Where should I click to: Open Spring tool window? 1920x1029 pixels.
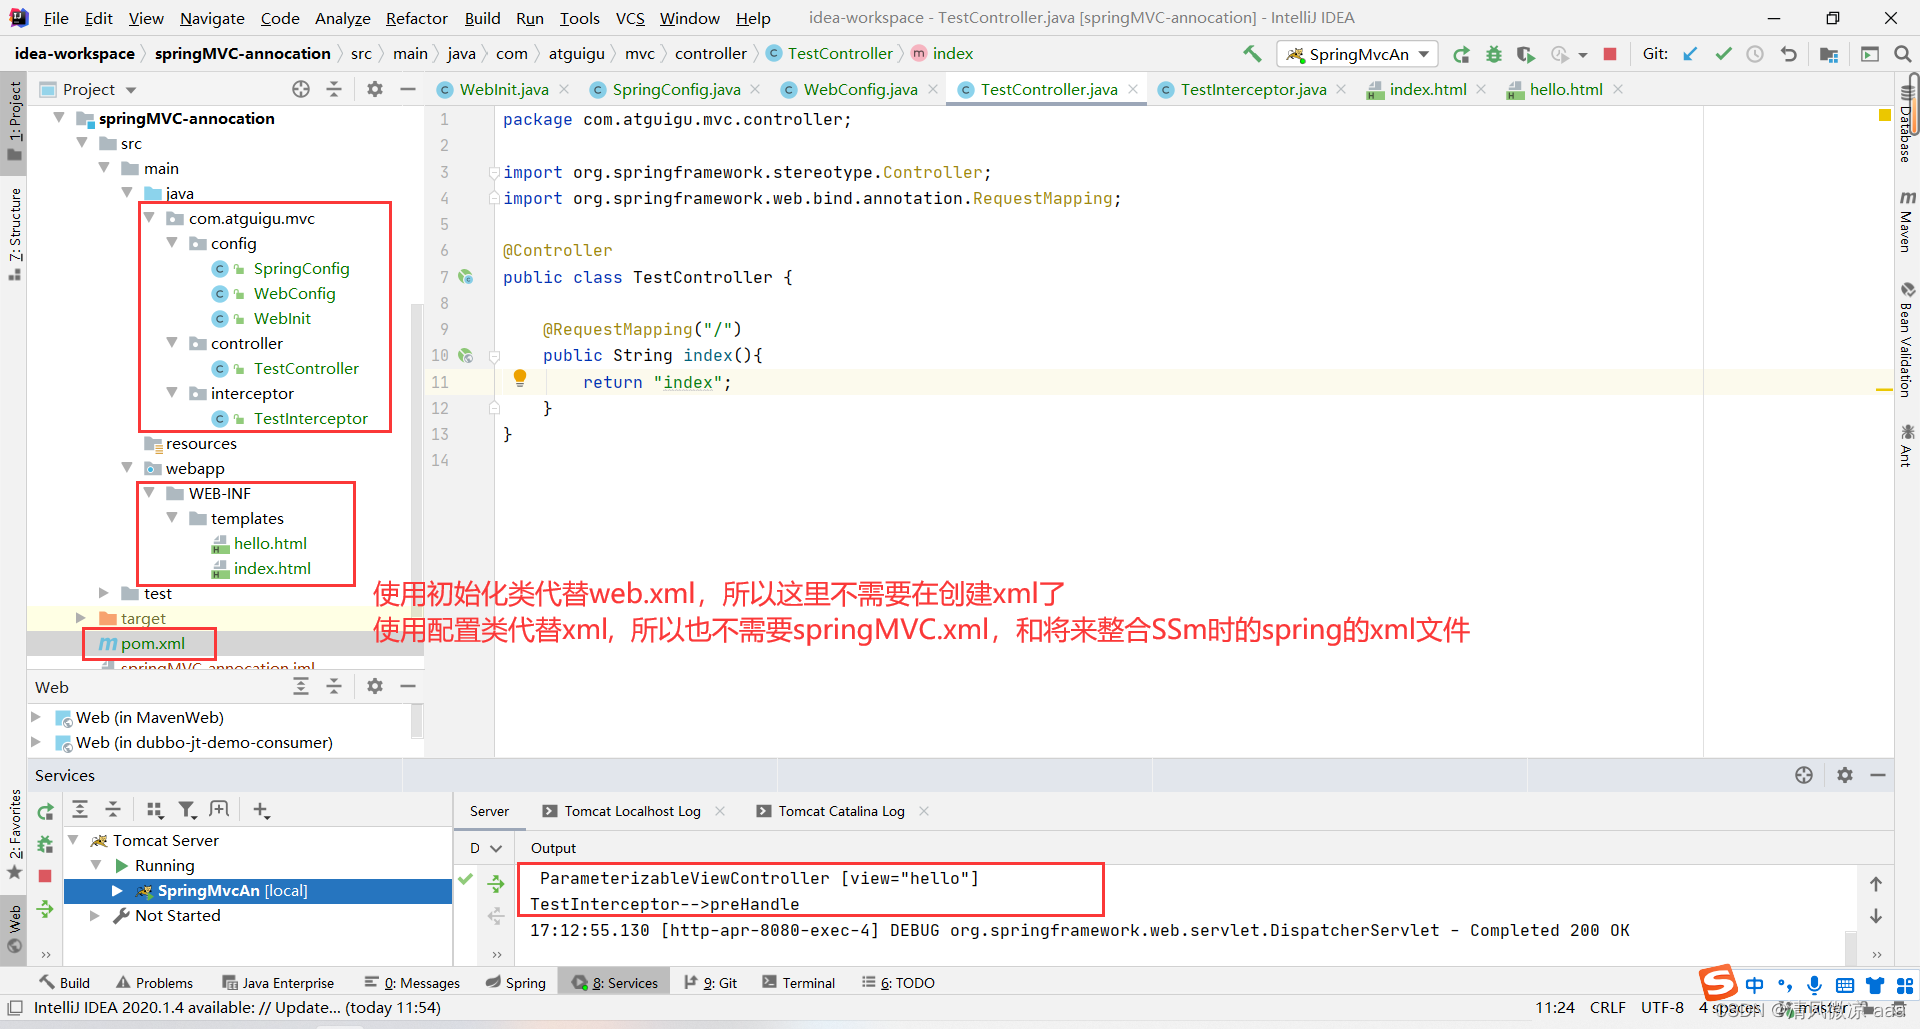[516, 983]
